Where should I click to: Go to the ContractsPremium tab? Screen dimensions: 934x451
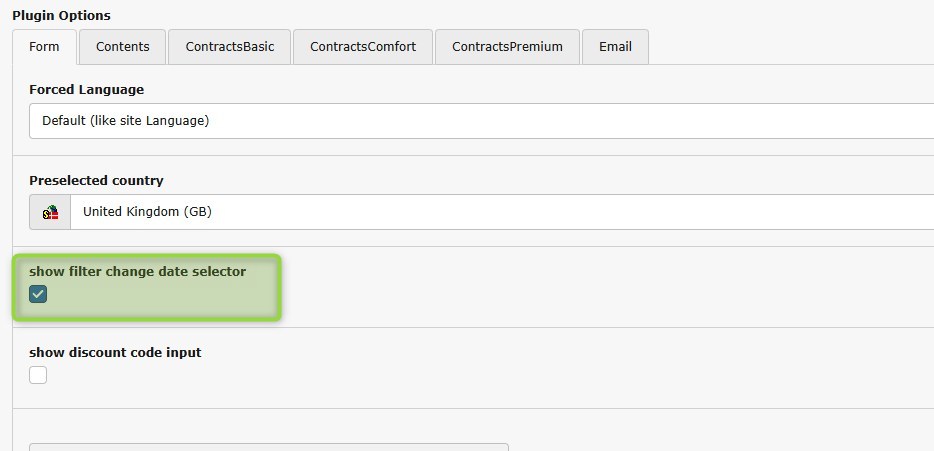tap(507, 47)
